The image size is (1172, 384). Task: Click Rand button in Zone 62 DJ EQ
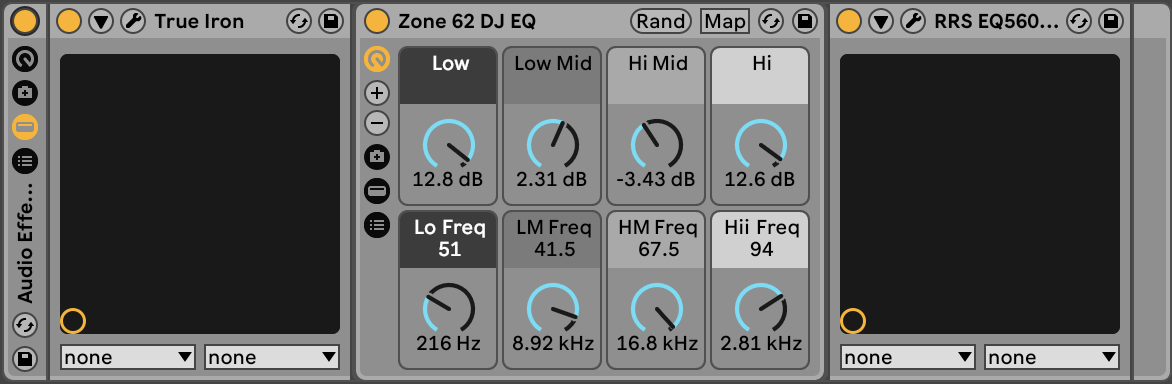[661, 21]
